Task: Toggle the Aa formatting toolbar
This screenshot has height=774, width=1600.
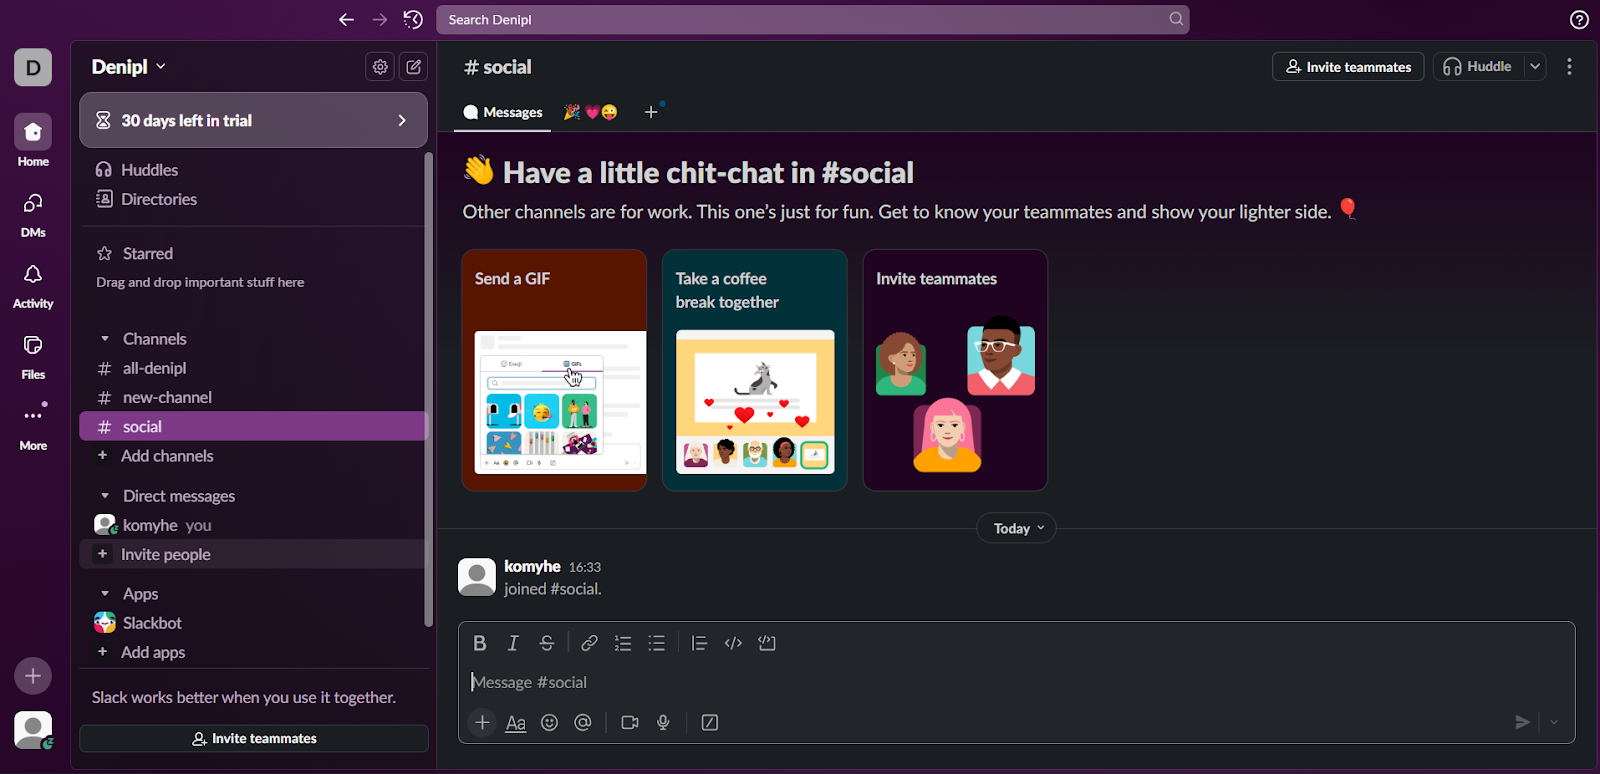Action: (516, 722)
